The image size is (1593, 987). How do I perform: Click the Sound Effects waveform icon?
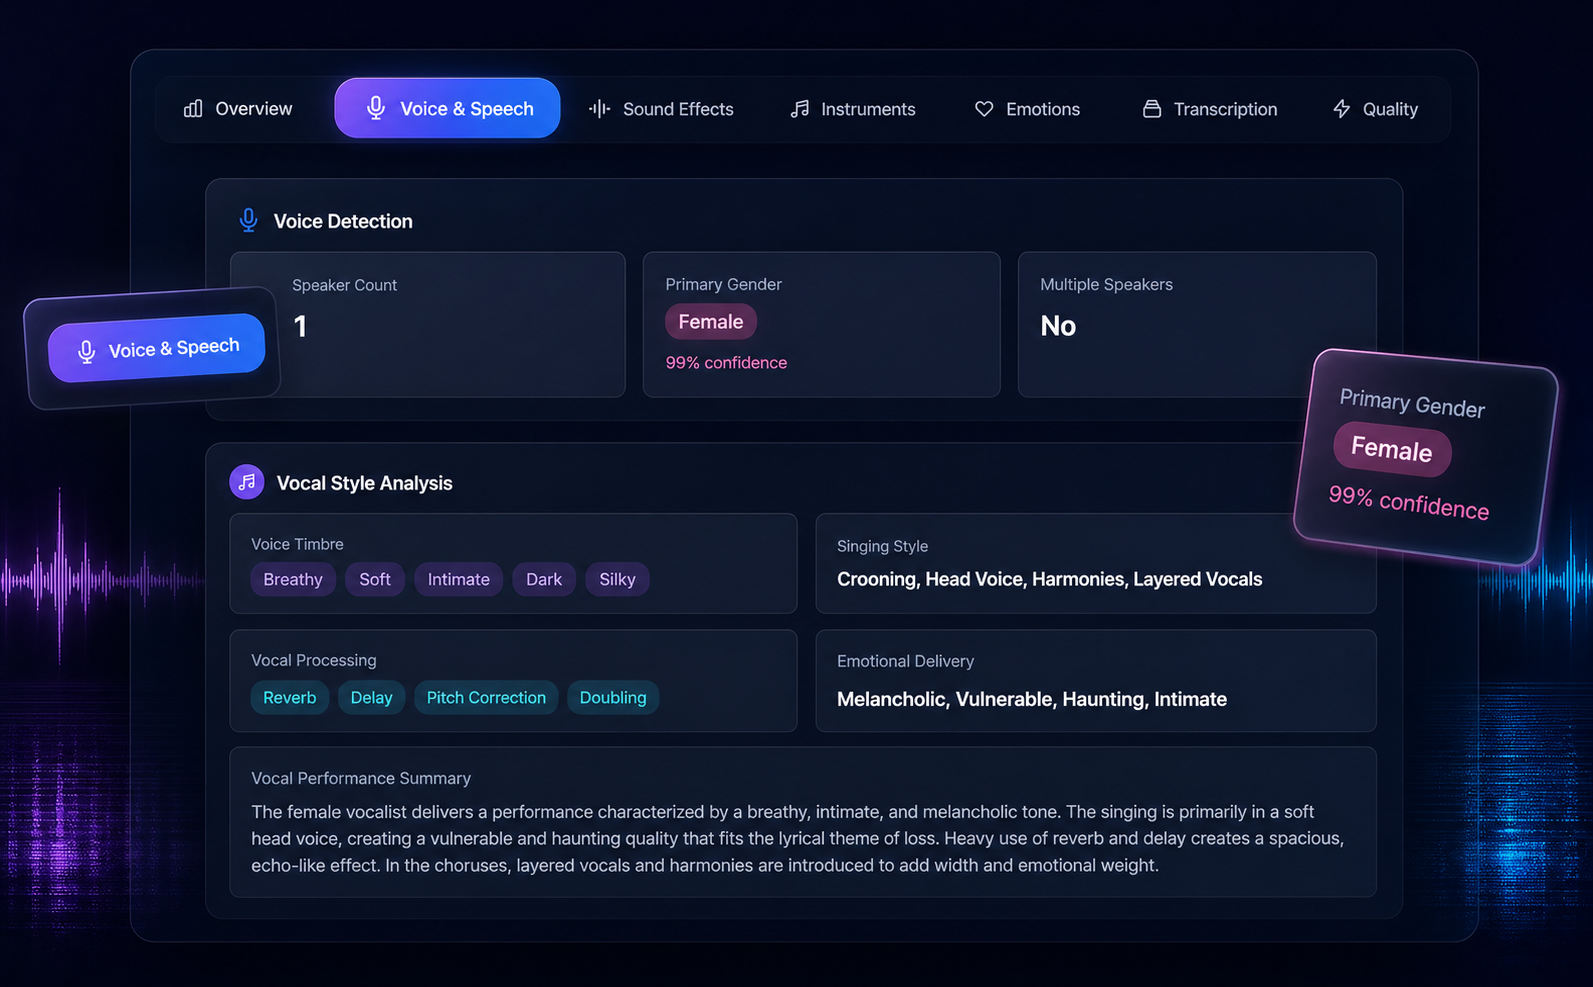pyautogui.click(x=599, y=109)
